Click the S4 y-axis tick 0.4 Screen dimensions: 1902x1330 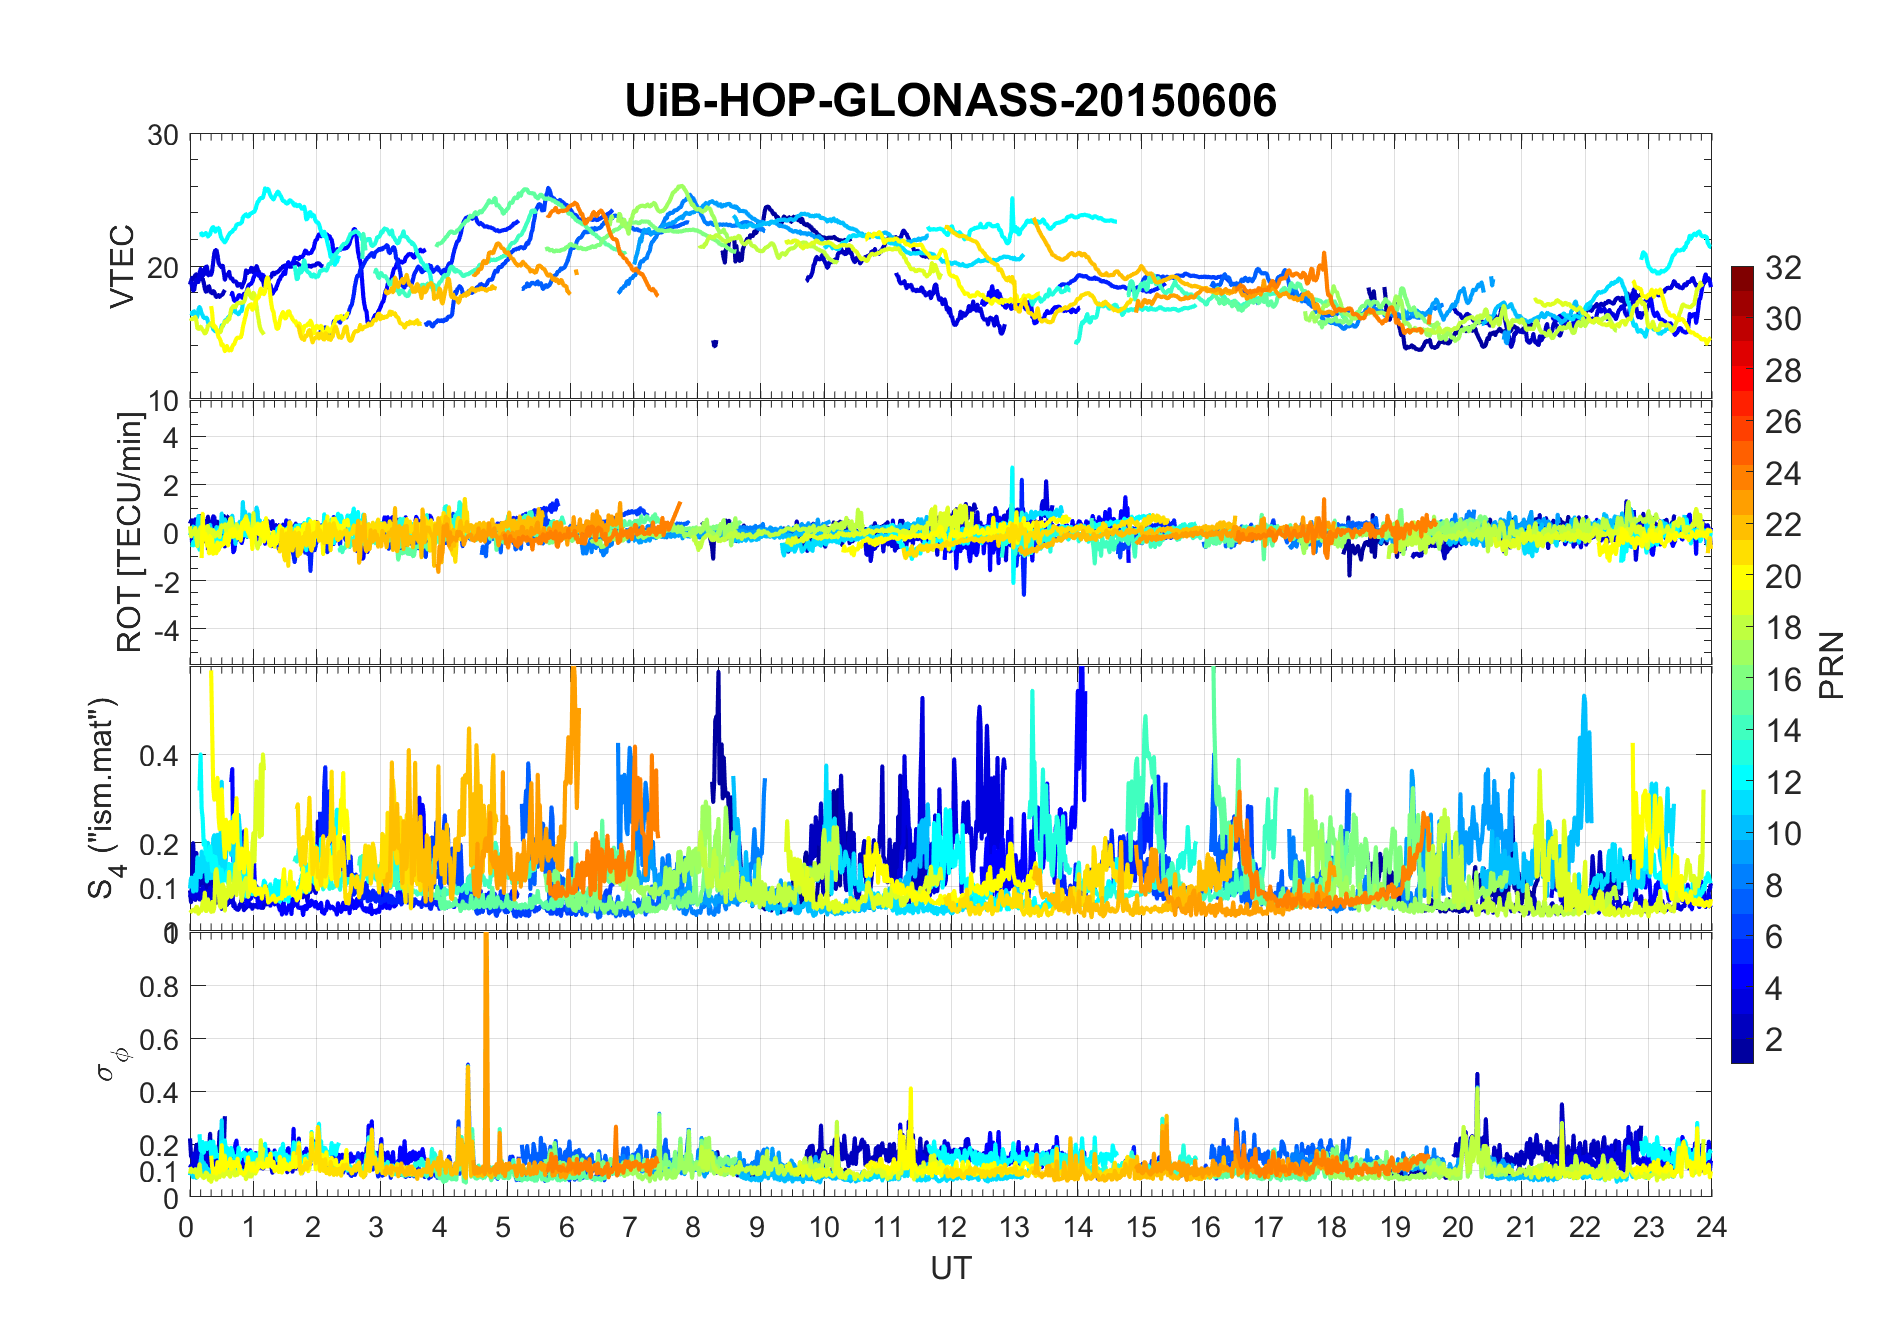point(160,755)
